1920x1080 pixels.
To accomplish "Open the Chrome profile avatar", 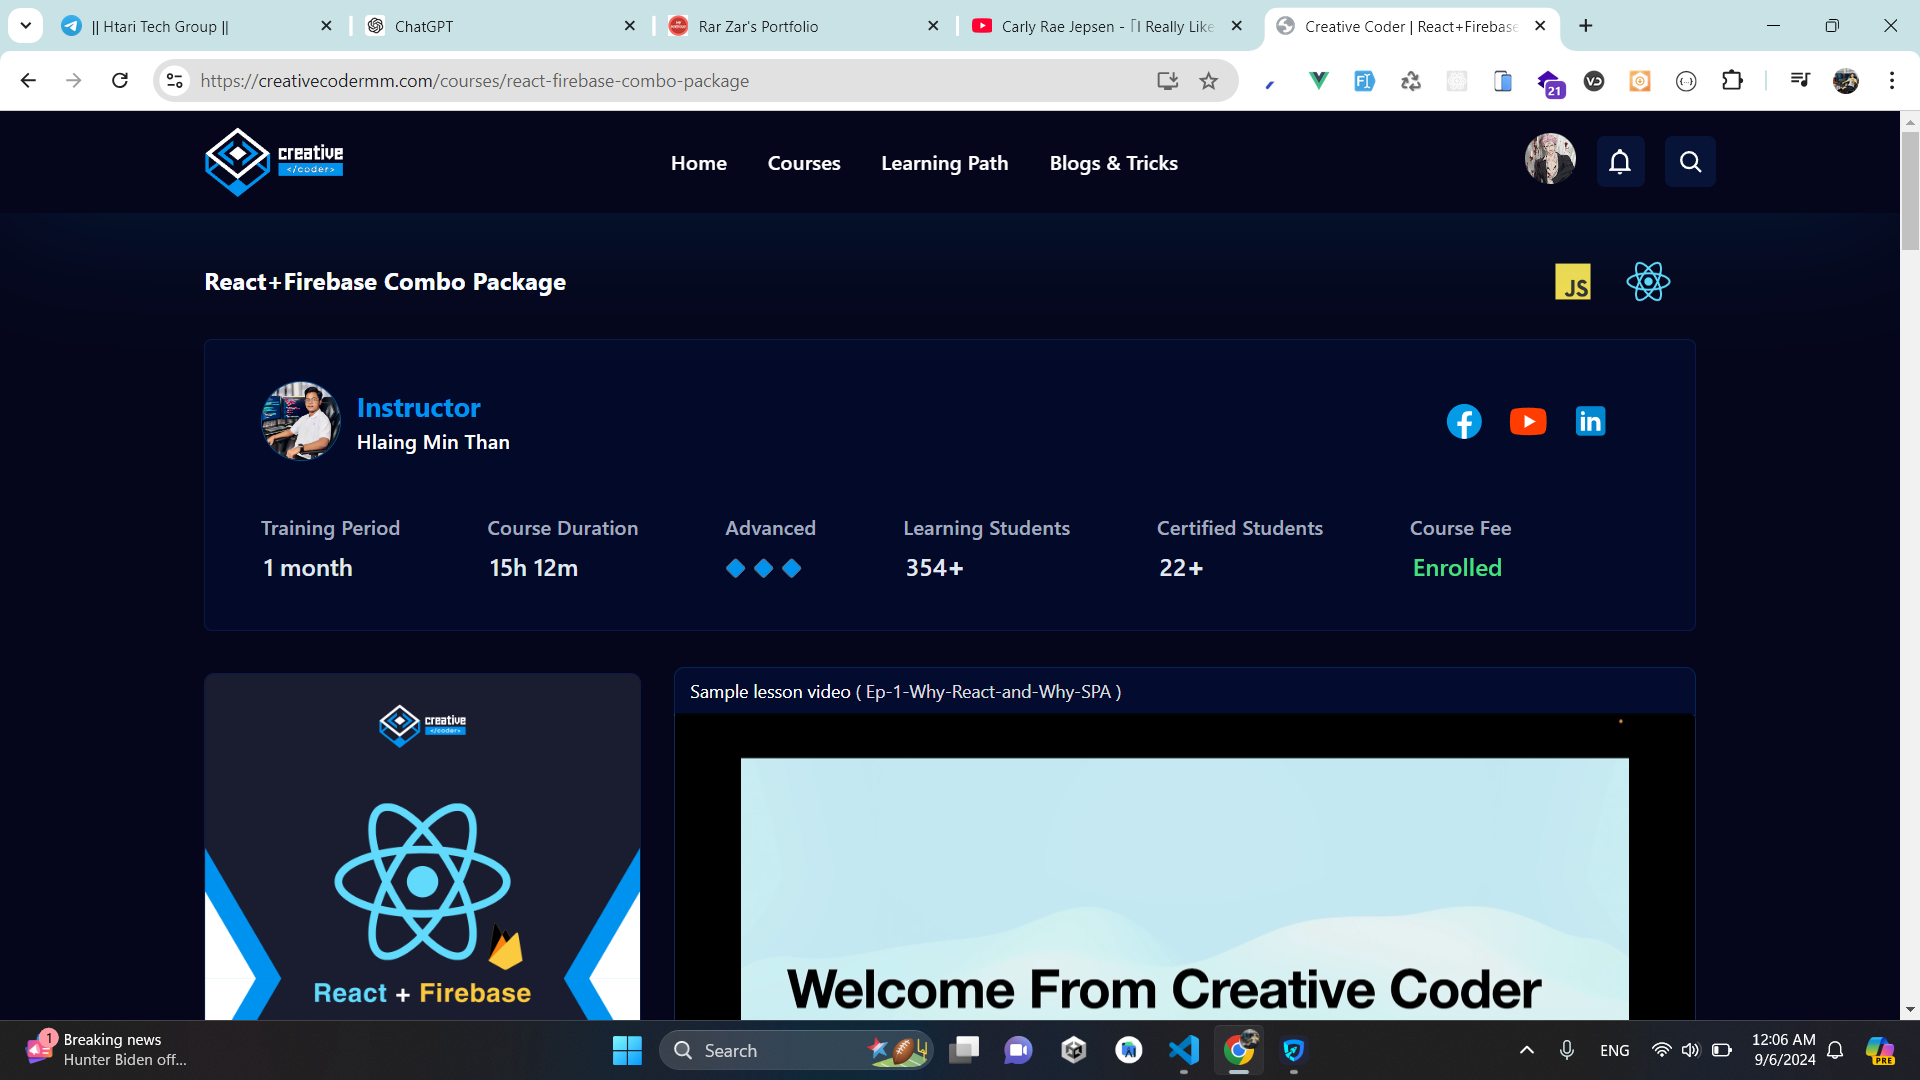I will pyautogui.click(x=1846, y=81).
